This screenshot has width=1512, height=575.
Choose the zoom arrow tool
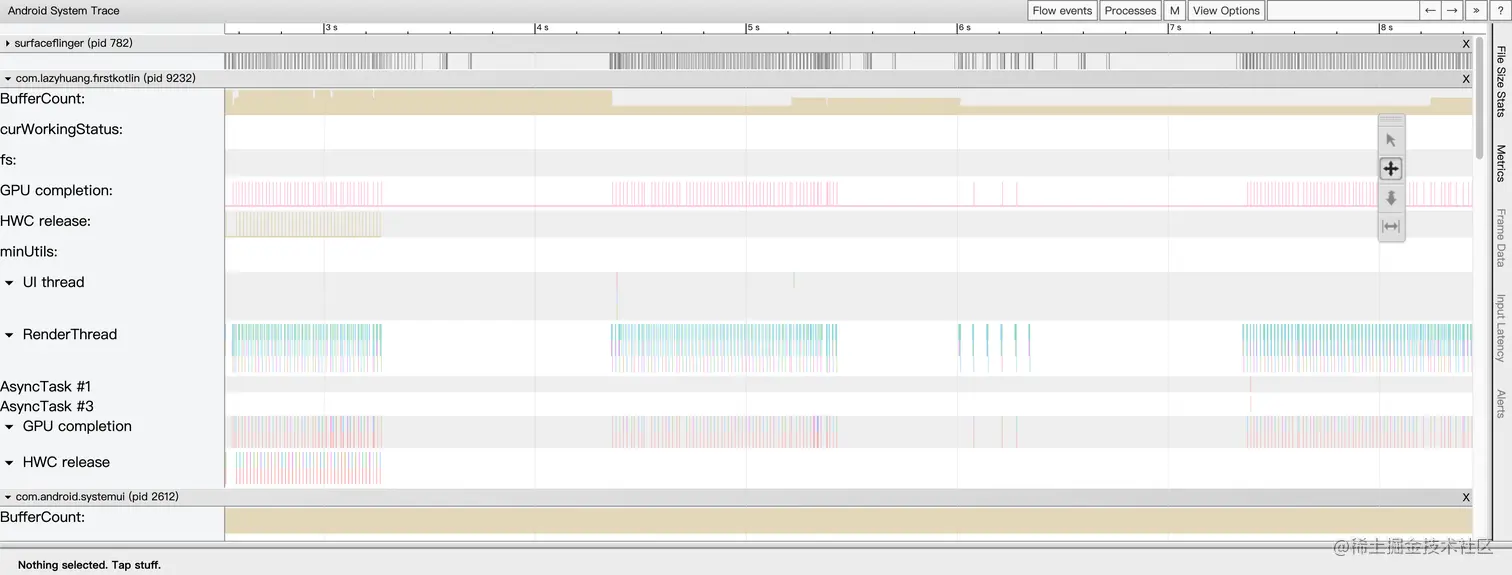click(1391, 198)
